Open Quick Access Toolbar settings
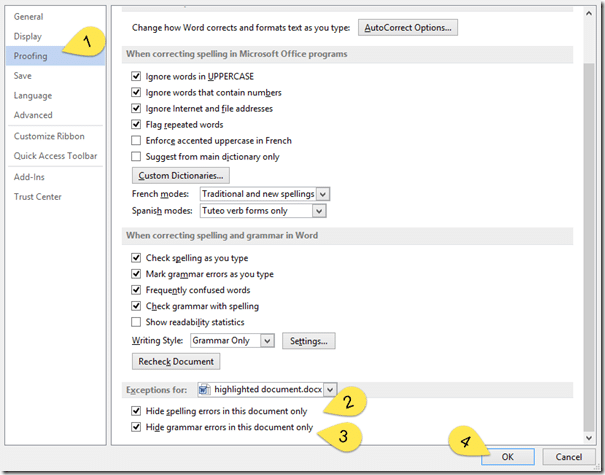 (x=56, y=156)
